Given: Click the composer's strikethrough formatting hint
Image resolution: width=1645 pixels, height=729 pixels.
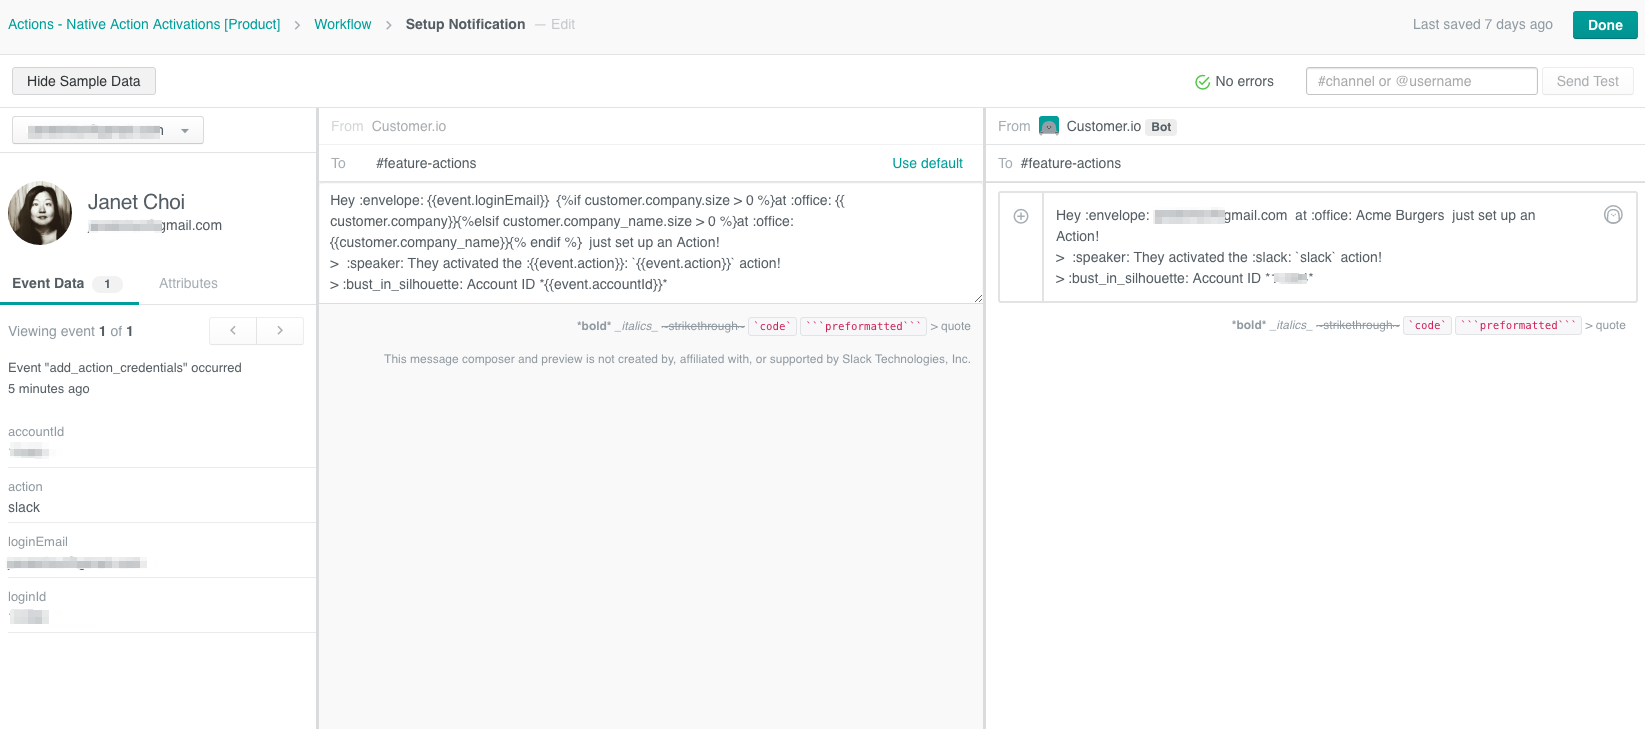Looking at the screenshot, I should point(703,326).
